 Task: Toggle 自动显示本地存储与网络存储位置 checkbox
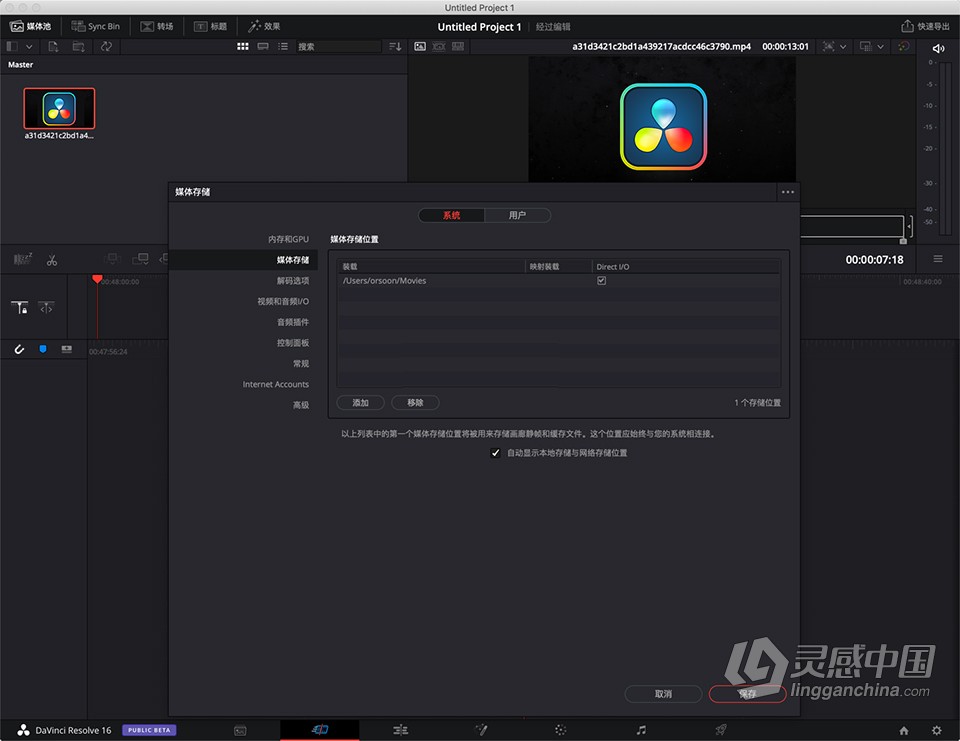[x=496, y=452]
